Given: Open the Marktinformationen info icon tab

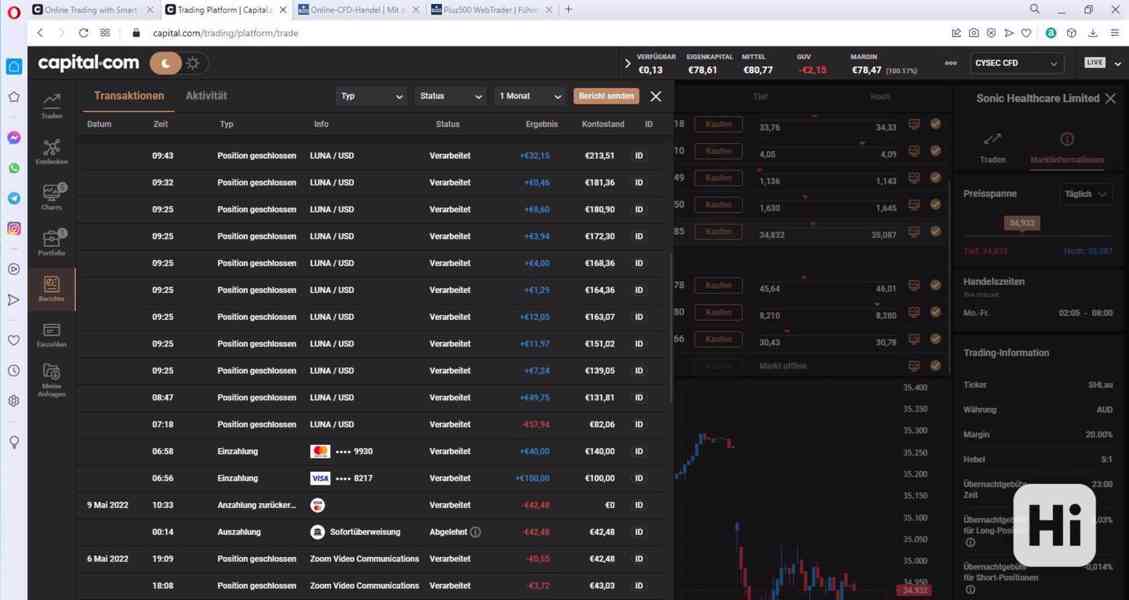Looking at the screenshot, I should coord(1067,146).
